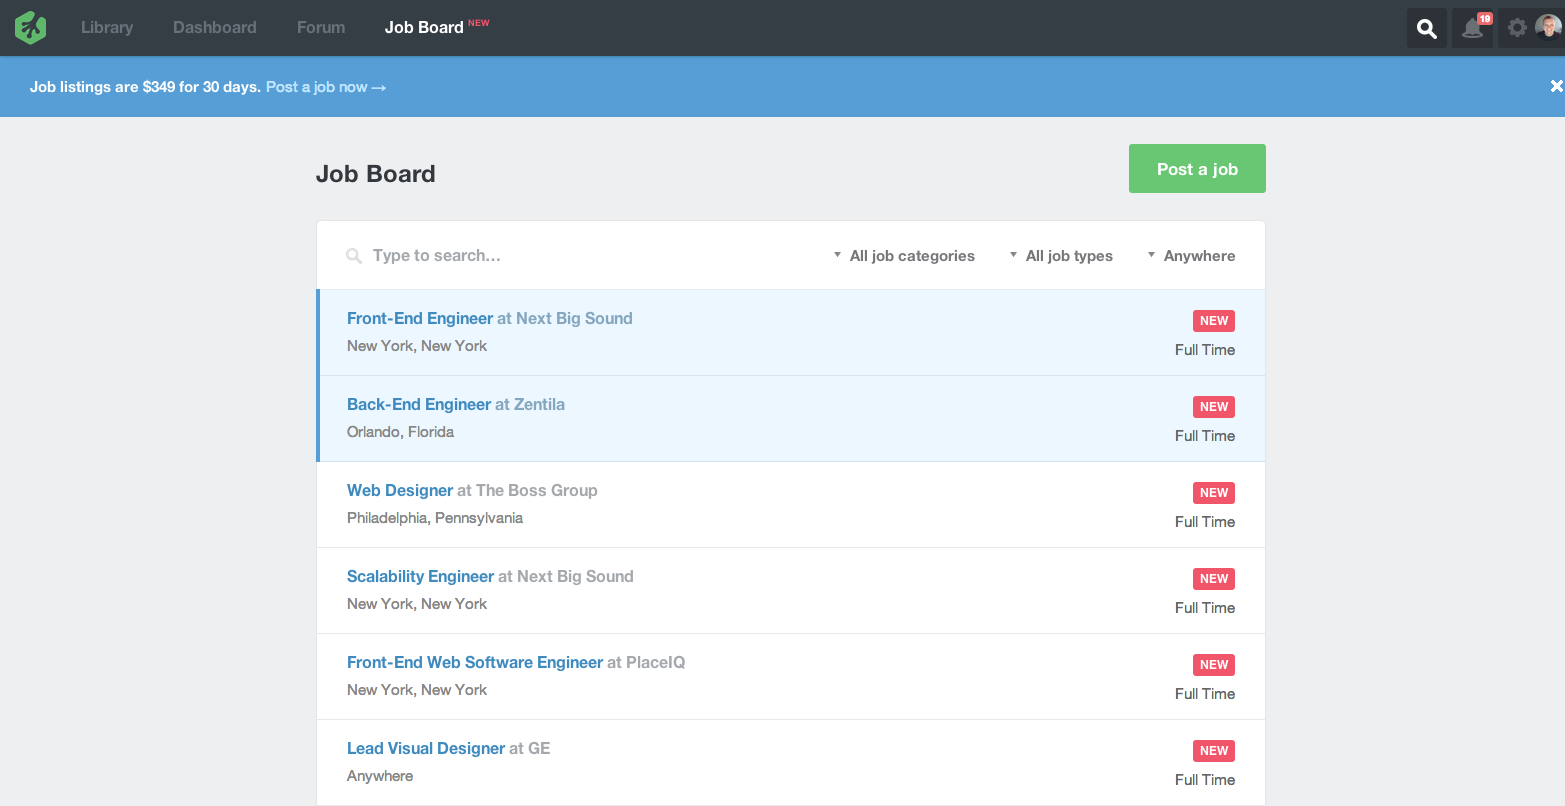Click the green Post a job button
The image size is (1565, 806).
pyautogui.click(x=1197, y=168)
